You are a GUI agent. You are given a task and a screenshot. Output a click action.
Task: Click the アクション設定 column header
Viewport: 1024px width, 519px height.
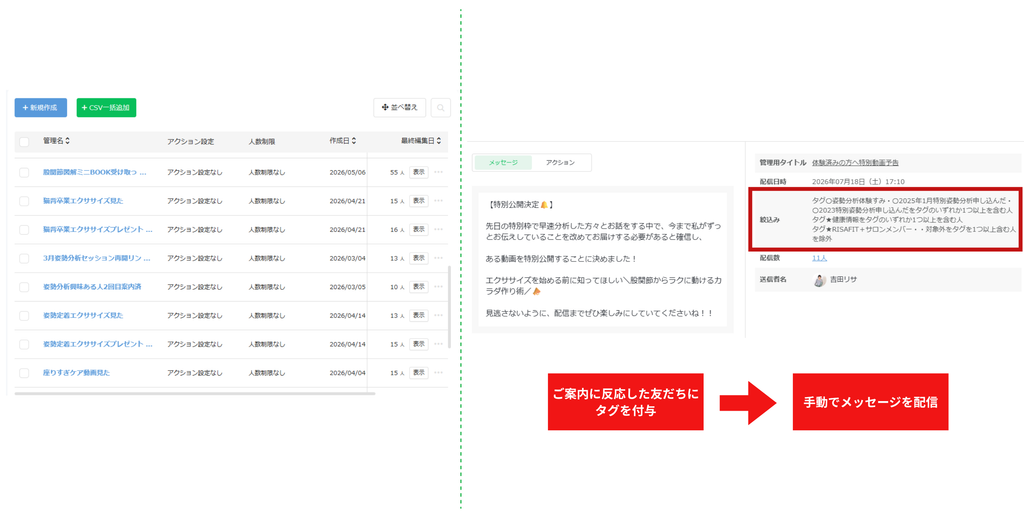pyautogui.click(x=190, y=141)
